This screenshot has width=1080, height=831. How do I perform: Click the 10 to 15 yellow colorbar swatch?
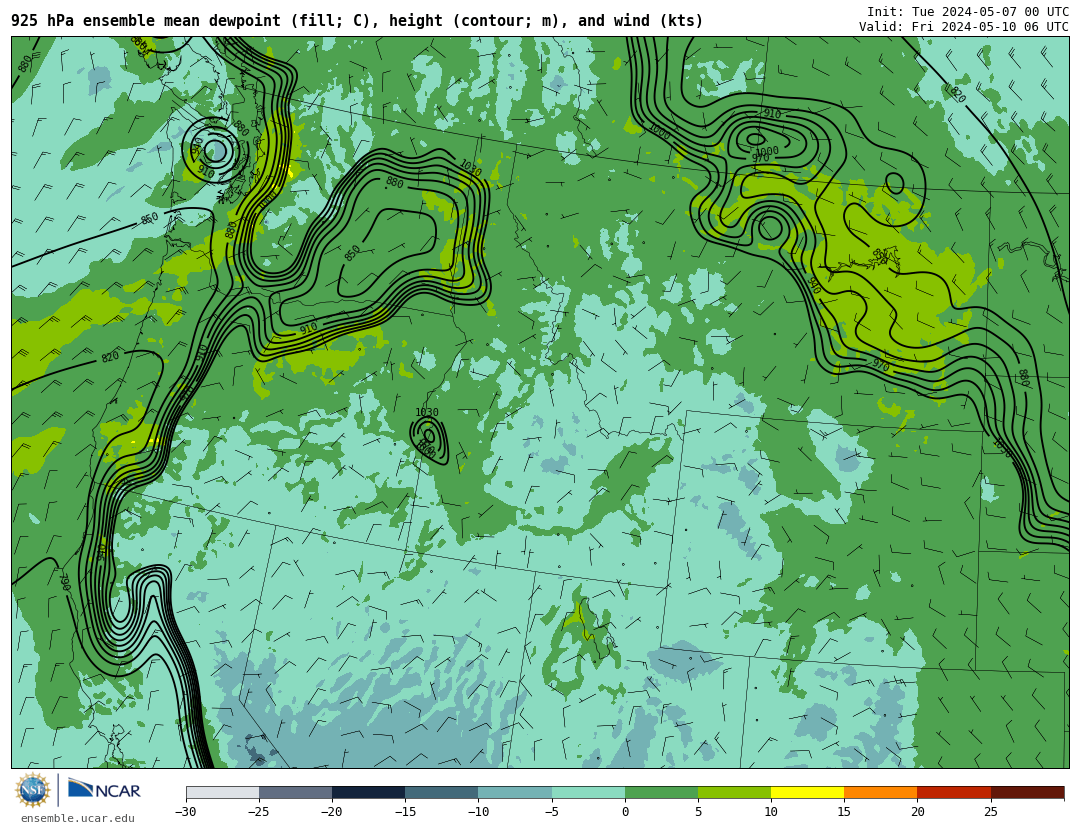click(x=807, y=792)
